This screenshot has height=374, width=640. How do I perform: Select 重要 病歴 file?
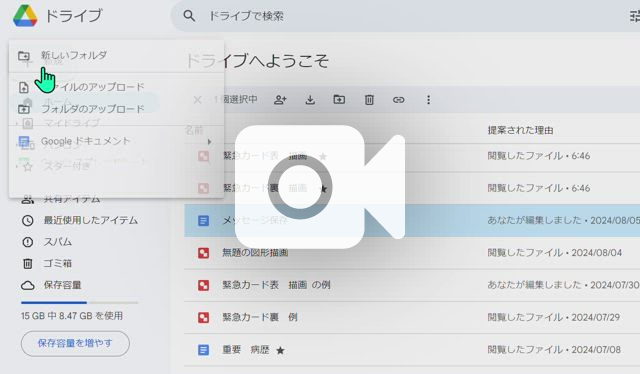[246, 350]
